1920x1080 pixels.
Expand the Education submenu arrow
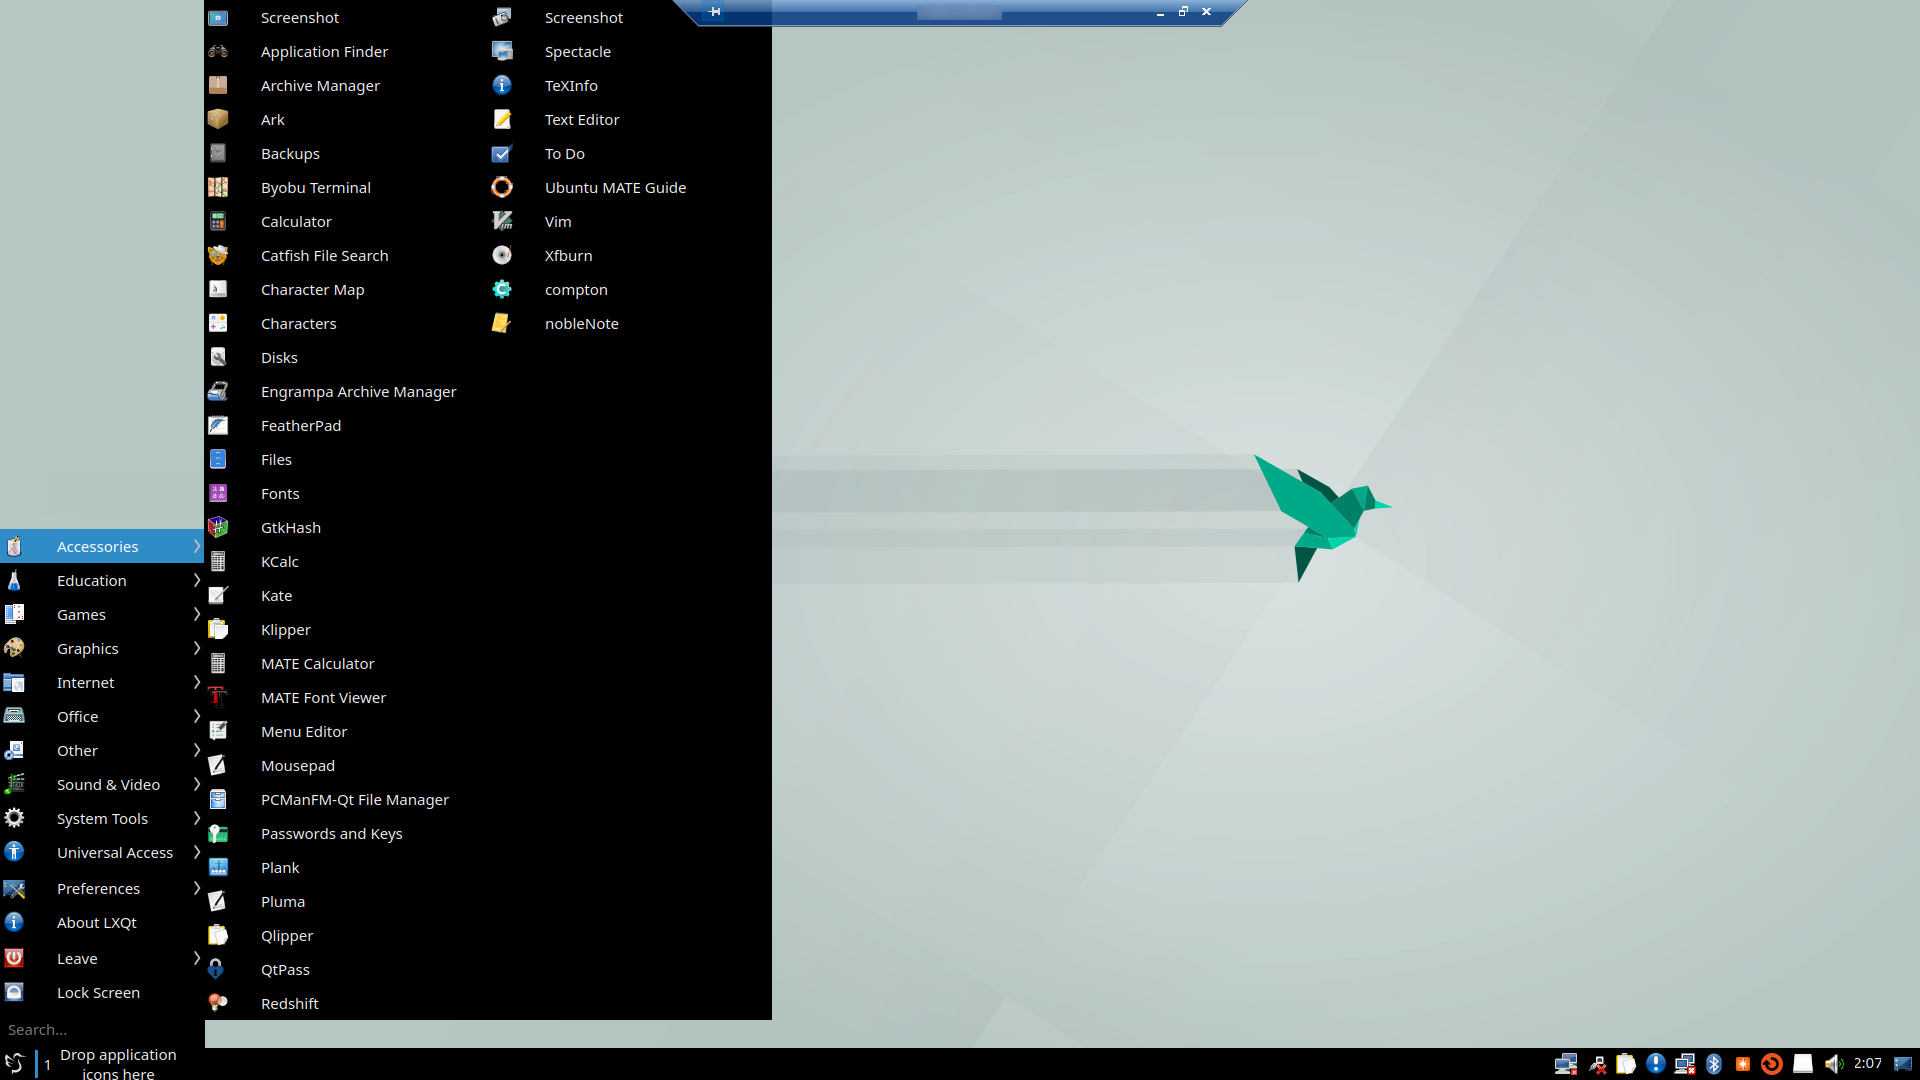pyautogui.click(x=196, y=580)
